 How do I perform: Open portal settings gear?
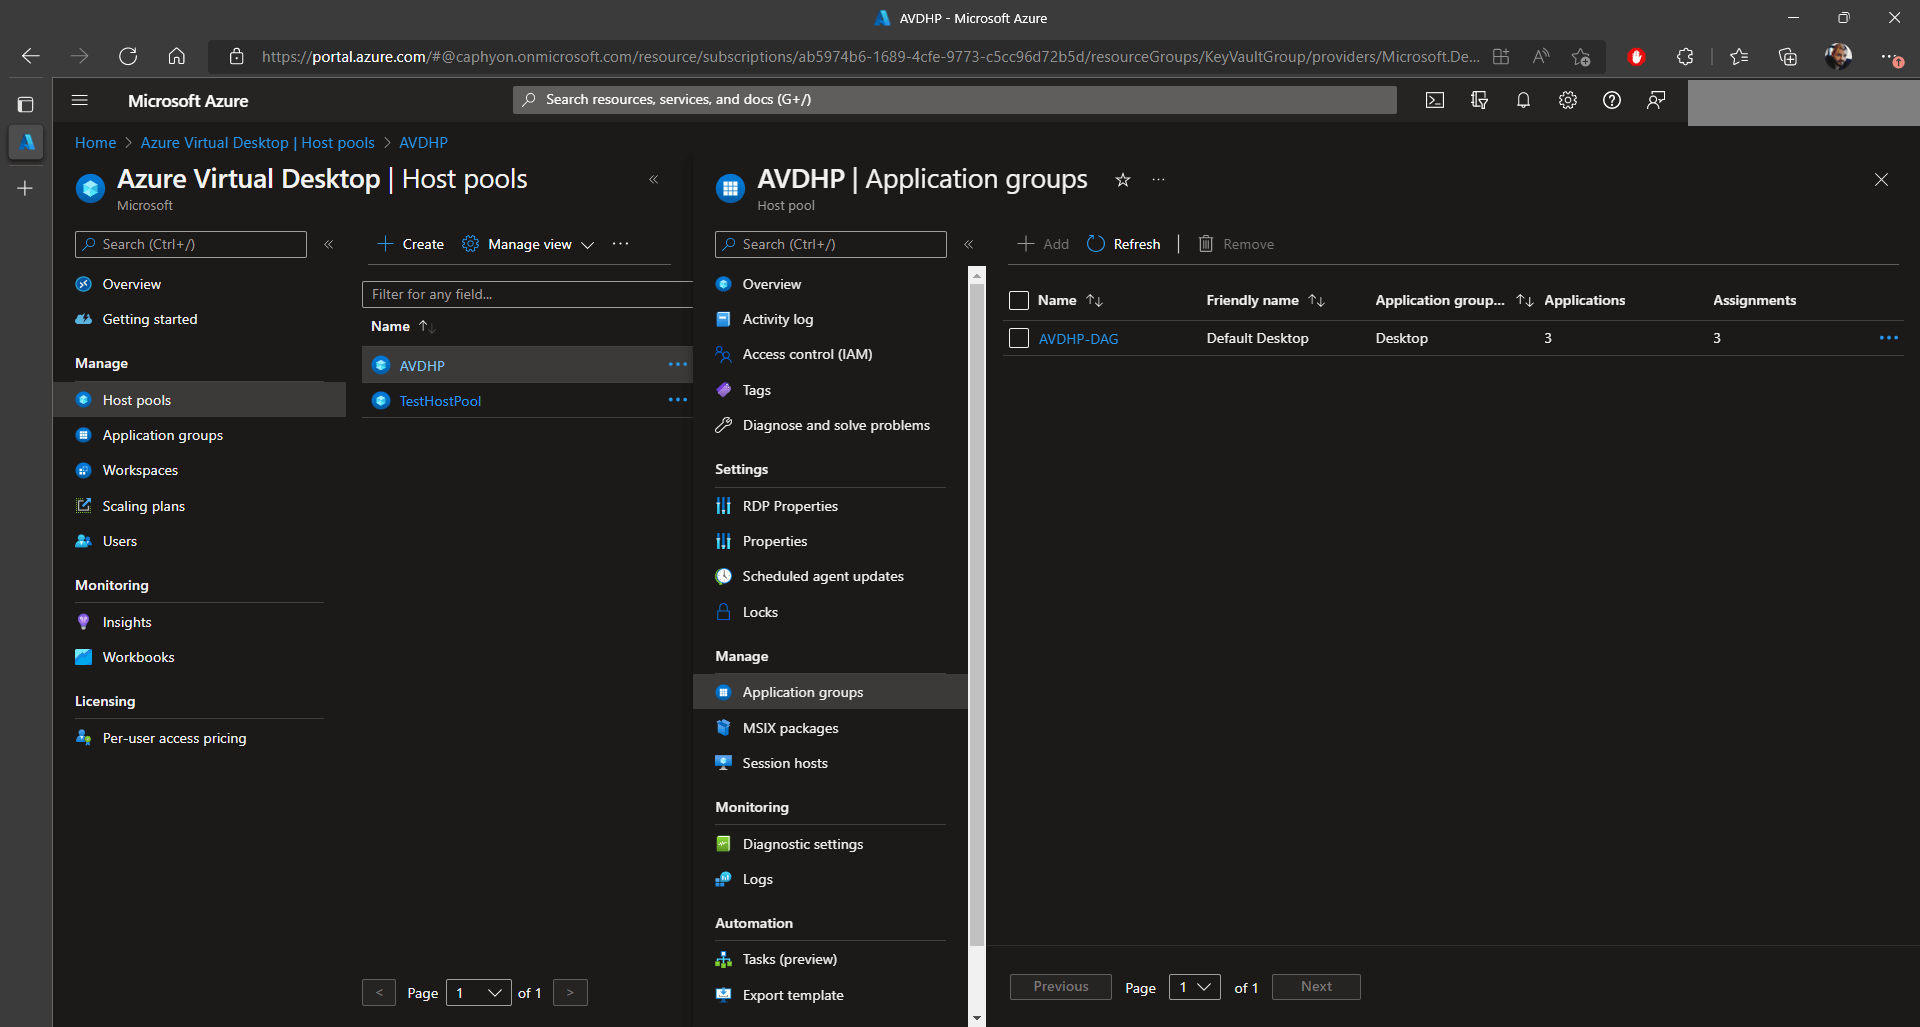click(1567, 100)
